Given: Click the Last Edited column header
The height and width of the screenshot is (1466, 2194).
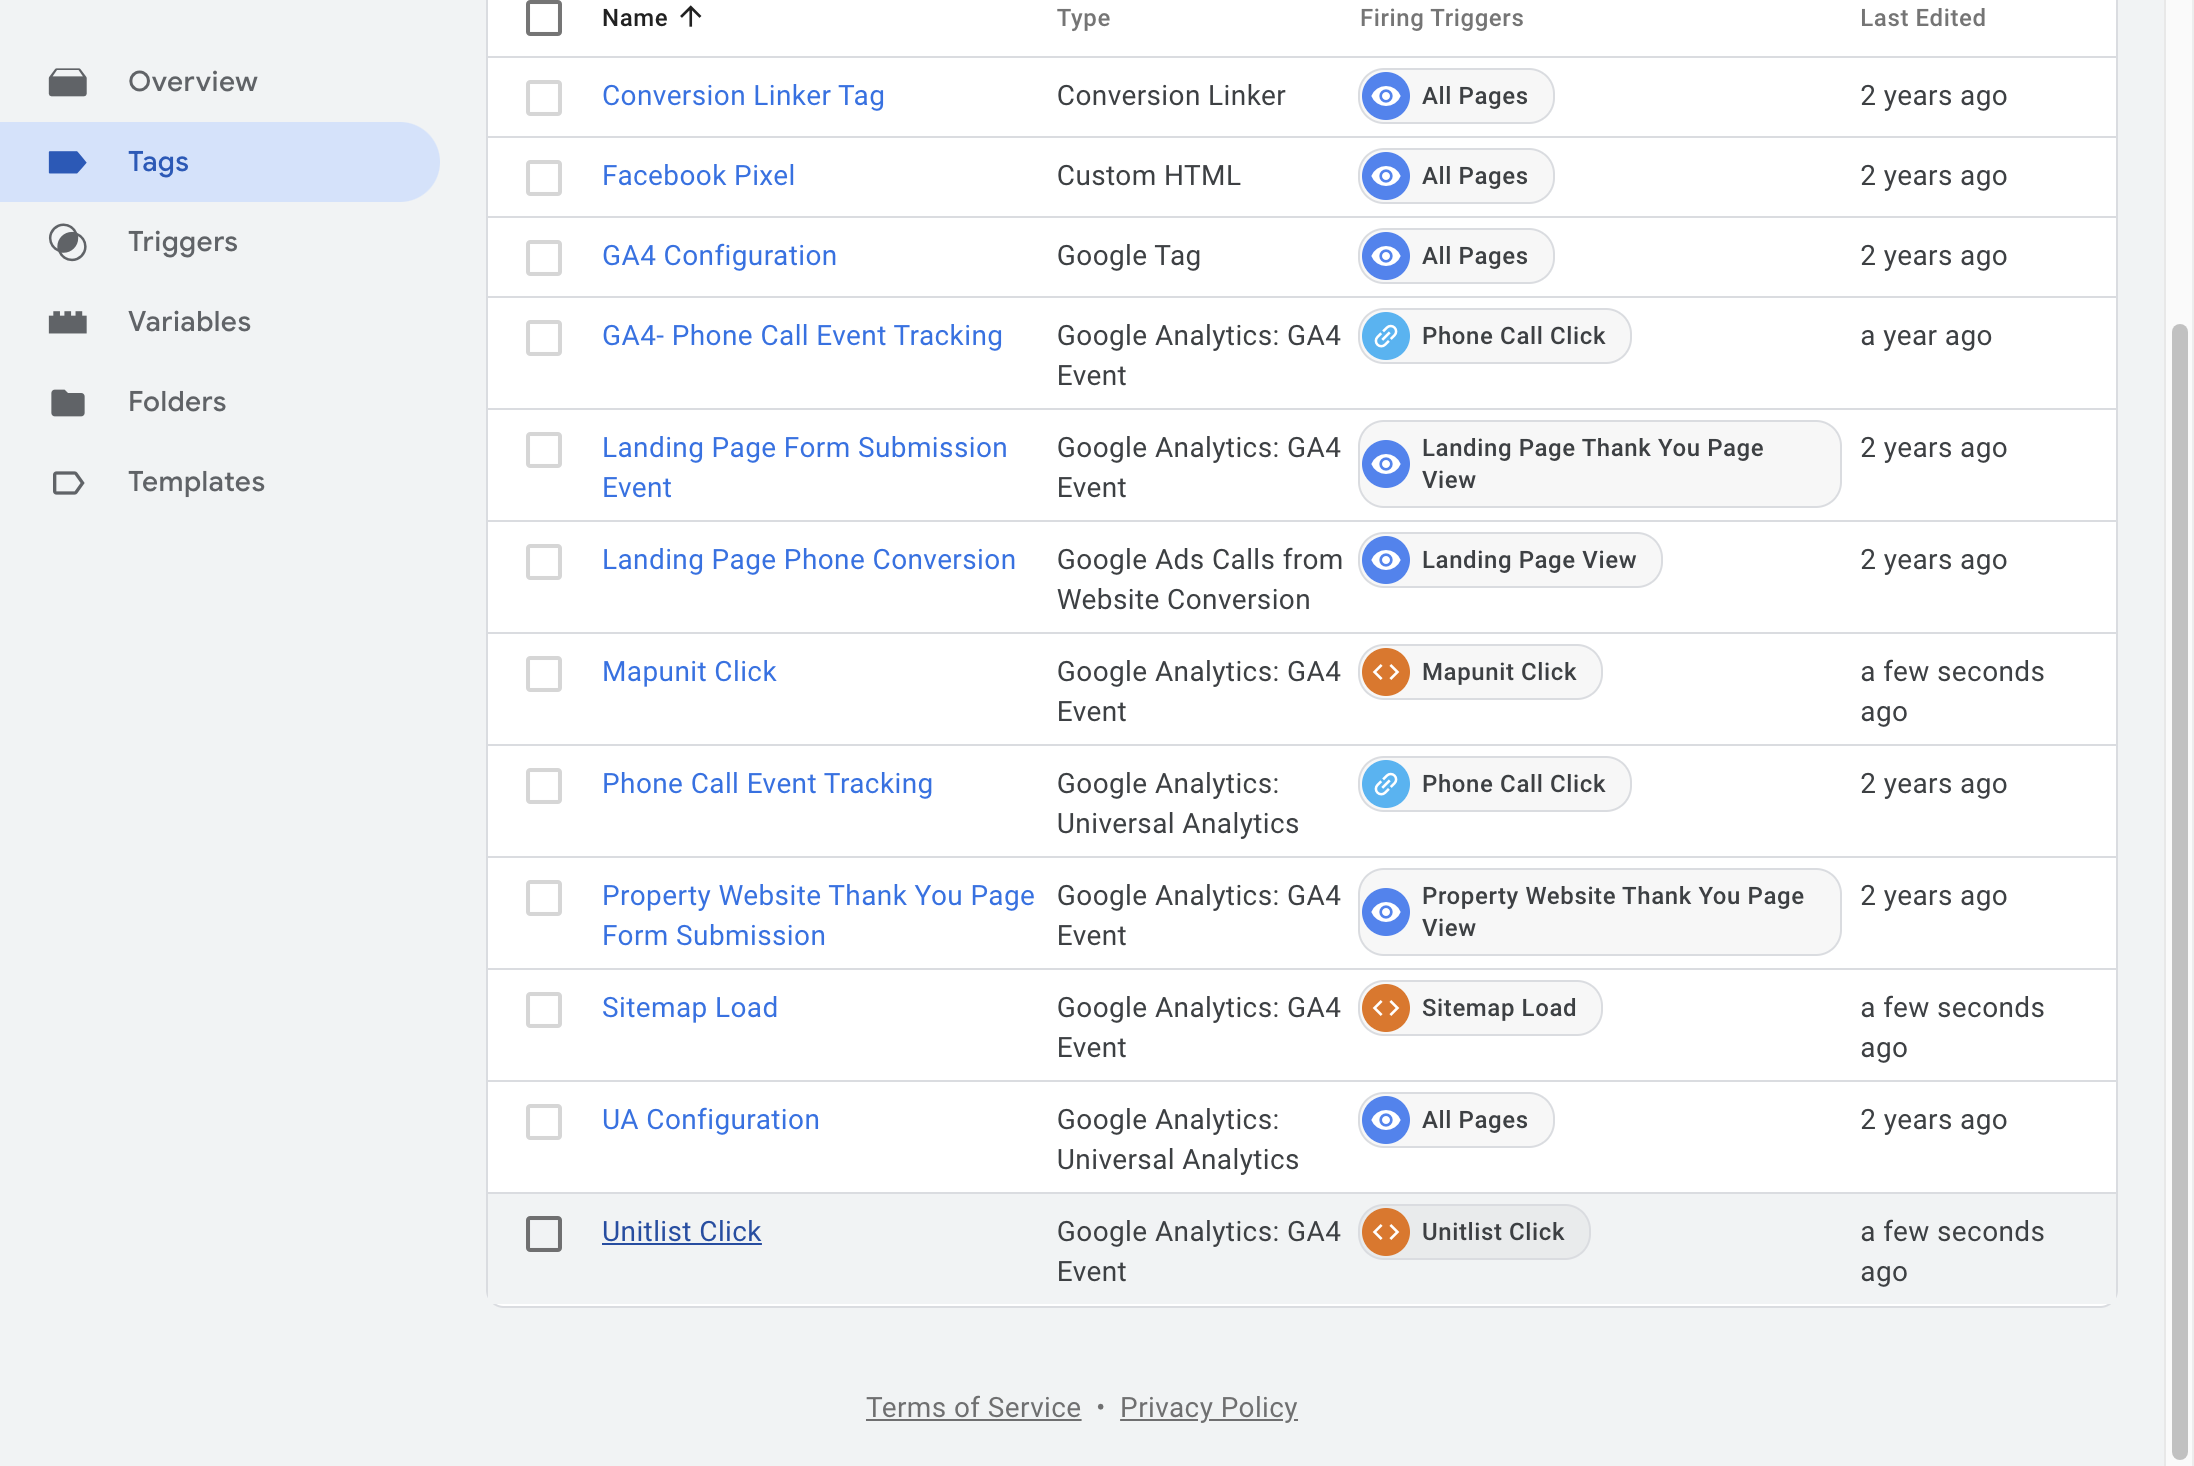Looking at the screenshot, I should coord(1922,18).
